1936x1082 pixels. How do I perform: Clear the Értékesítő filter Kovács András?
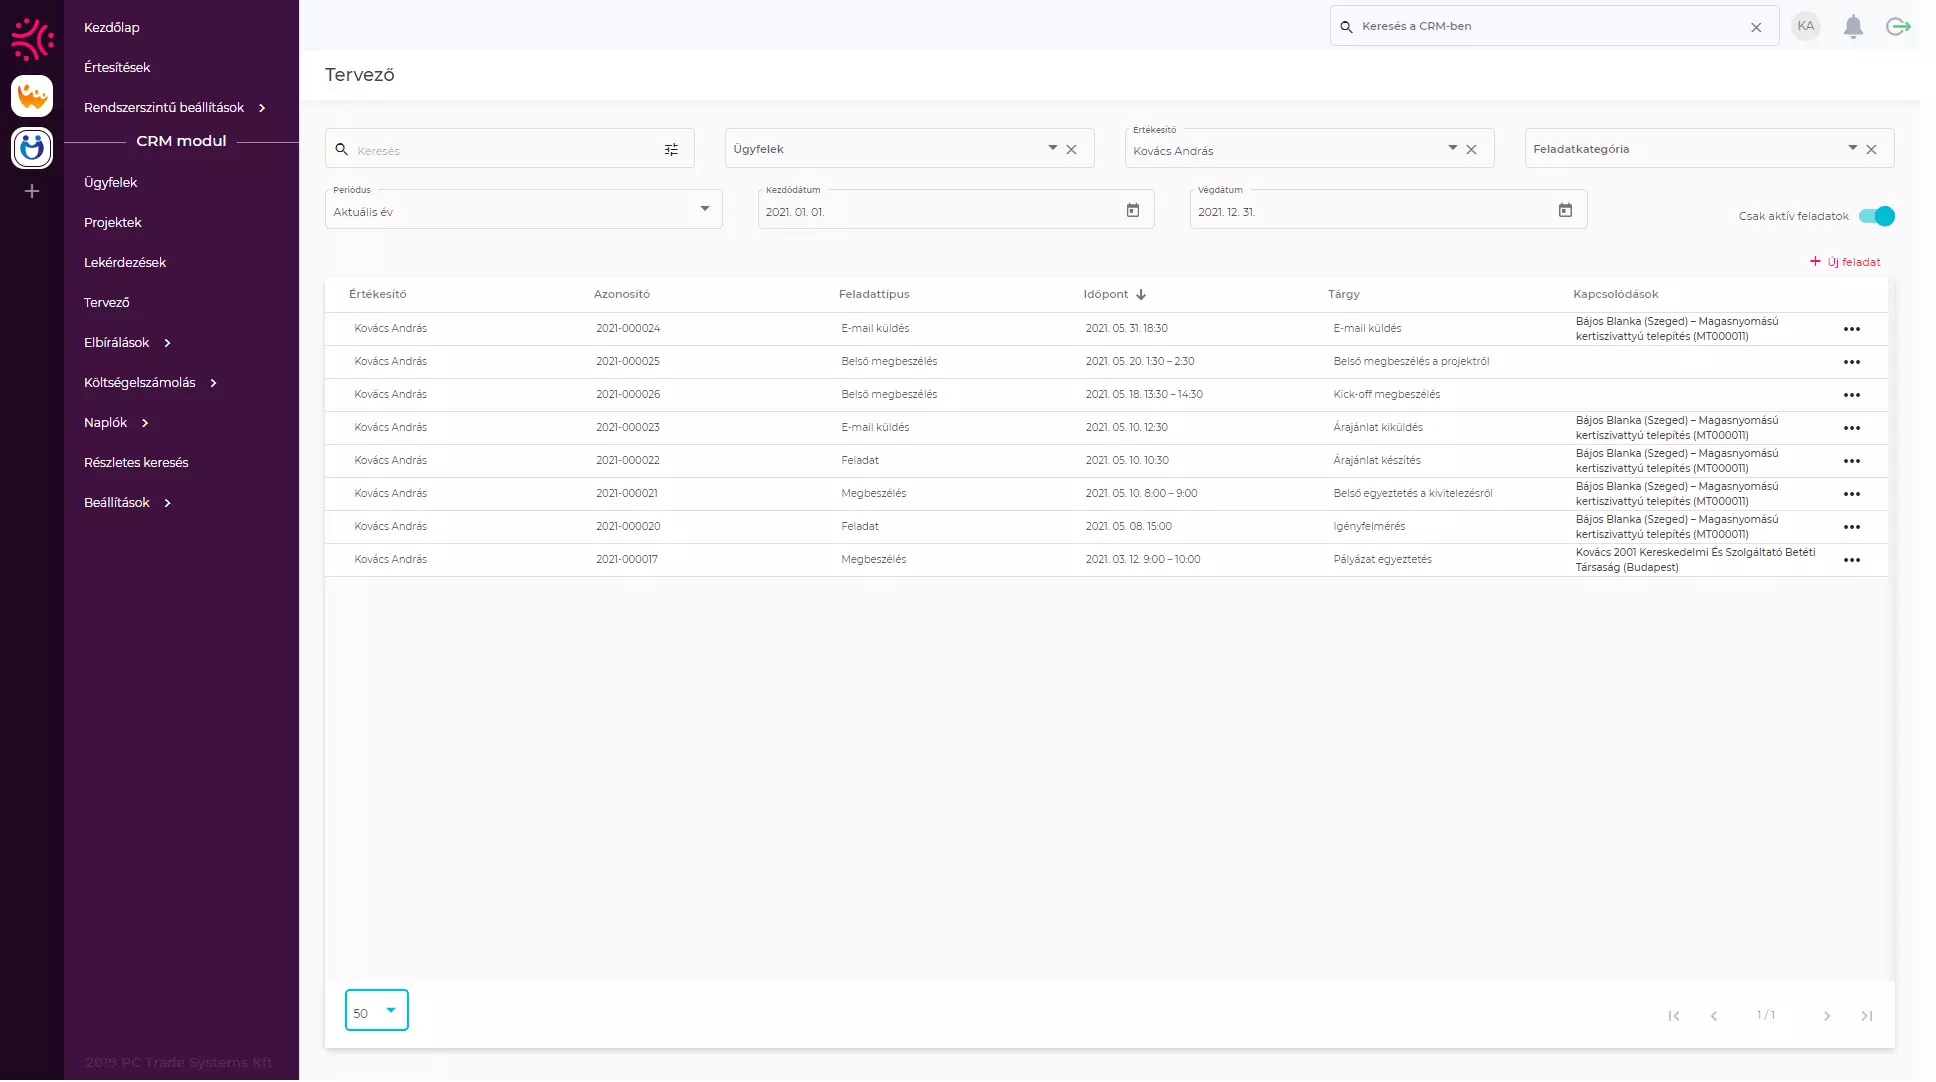tap(1471, 150)
